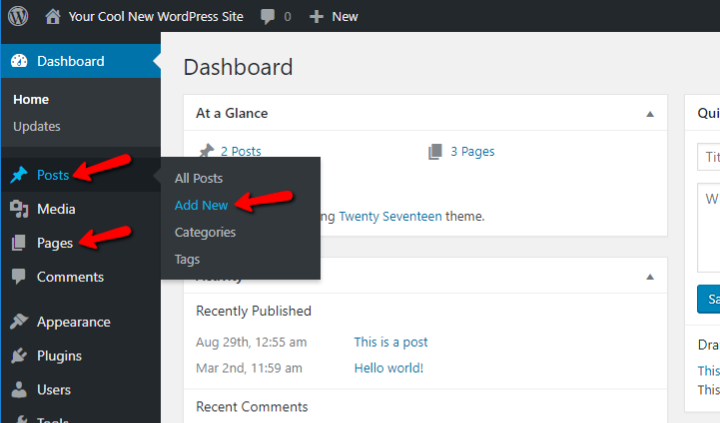Open the Twenty Seventeen theme link
This screenshot has height=423, width=720.
point(390,216)
